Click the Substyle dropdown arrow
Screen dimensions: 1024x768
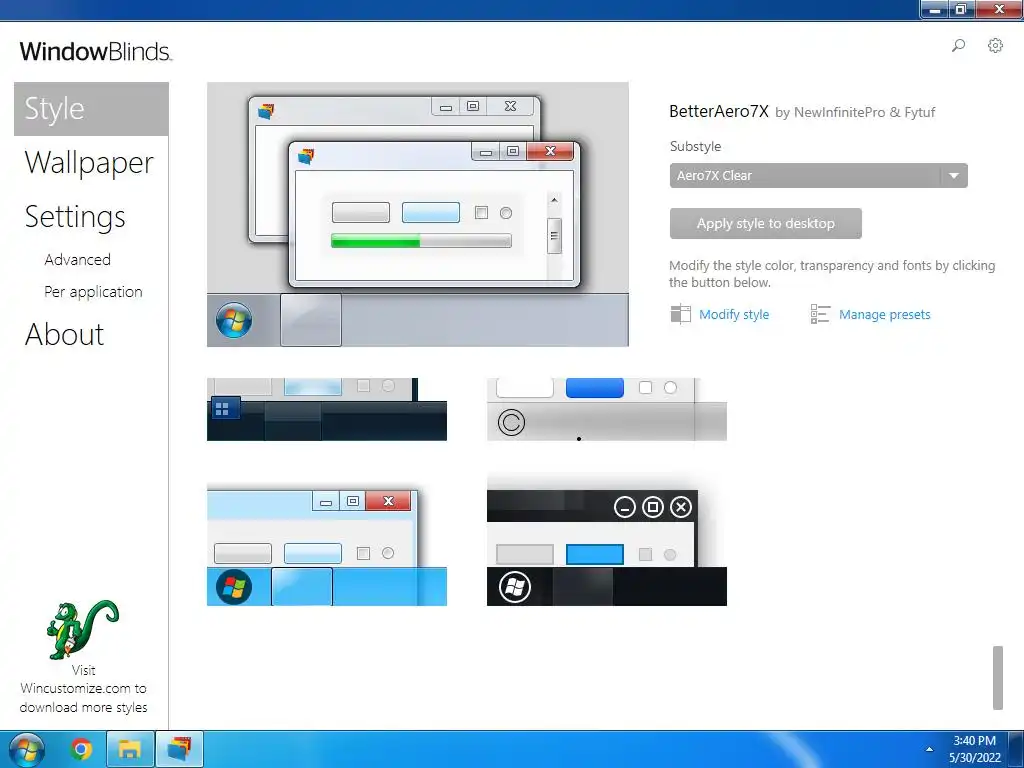(x=954, y=176)
